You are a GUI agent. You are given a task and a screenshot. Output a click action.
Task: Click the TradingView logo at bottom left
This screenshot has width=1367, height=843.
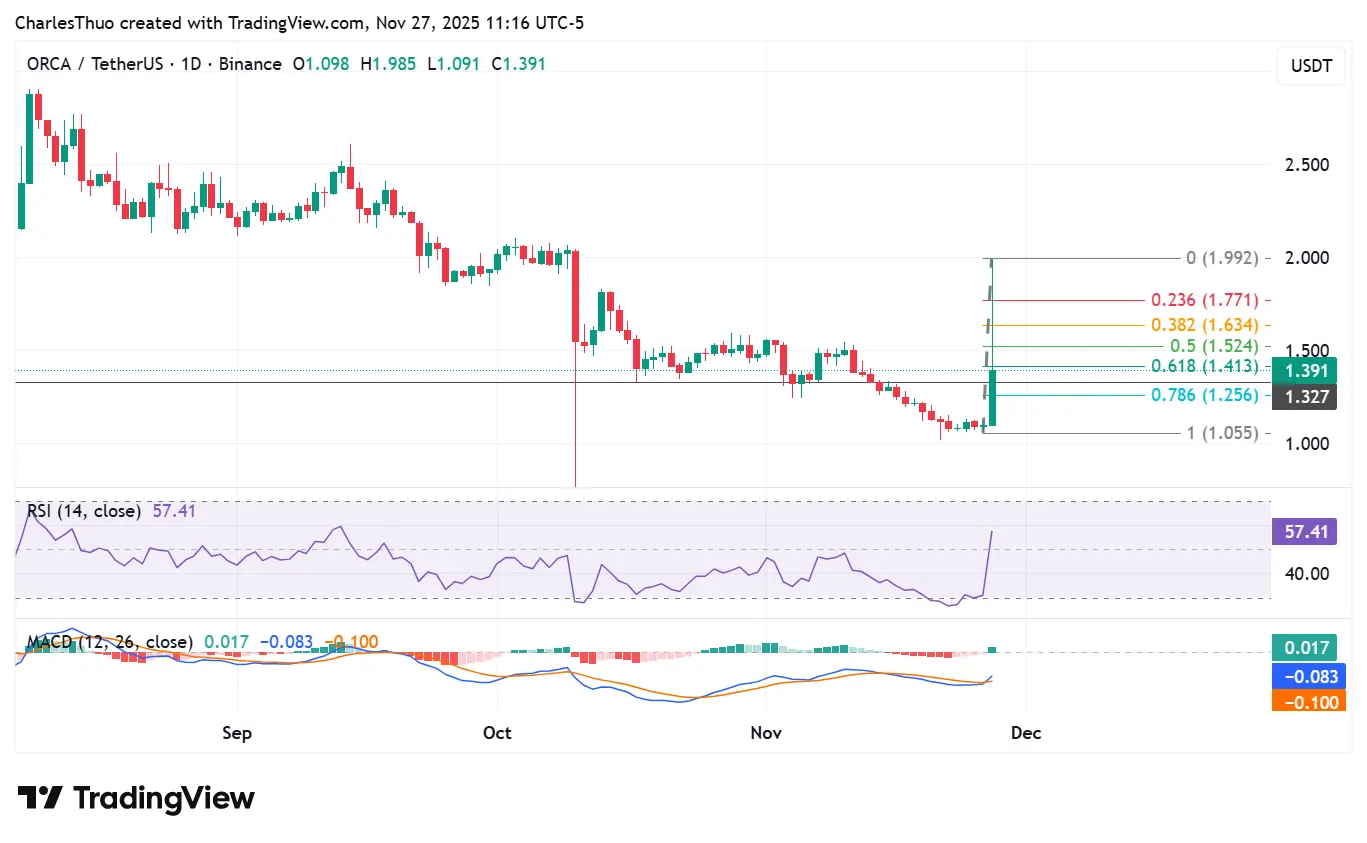(x=135, y=797)
